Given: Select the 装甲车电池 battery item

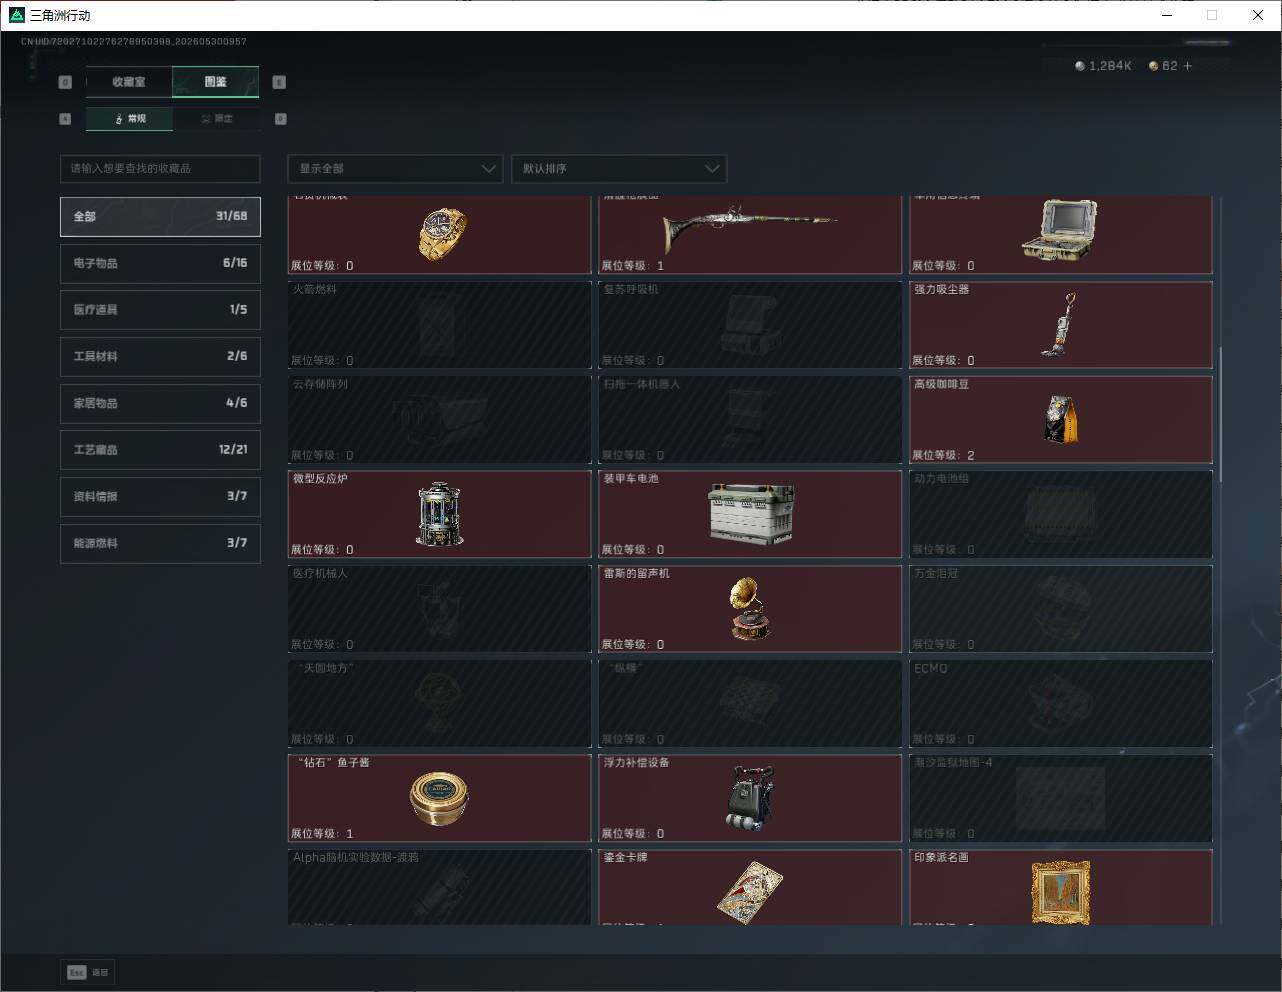Looking at the screenshot, I should 750,514.
